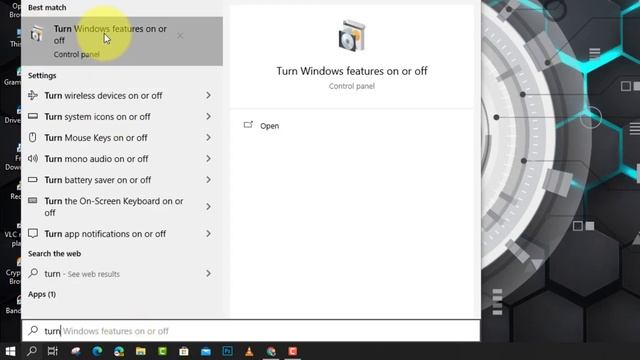Expand Turn system icons on or off

click(209, 116)
